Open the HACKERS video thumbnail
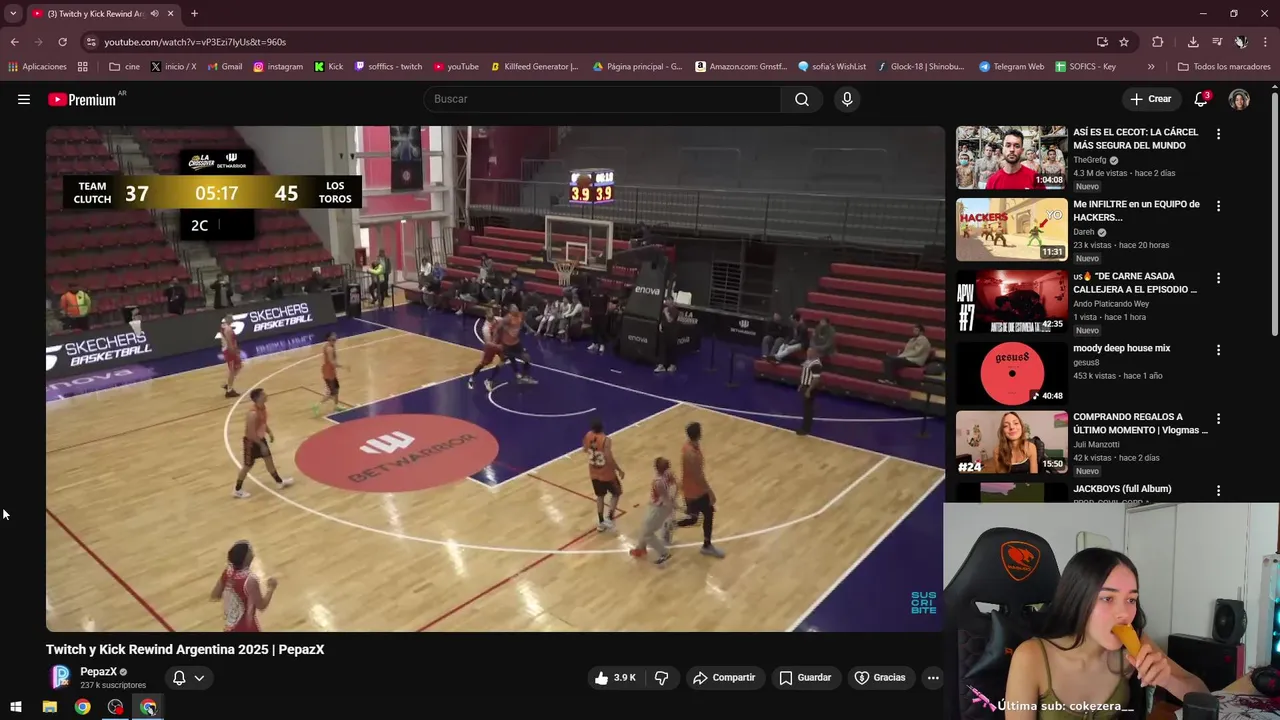Screen dimensions: 1280x720 [x=1011, y=229]
